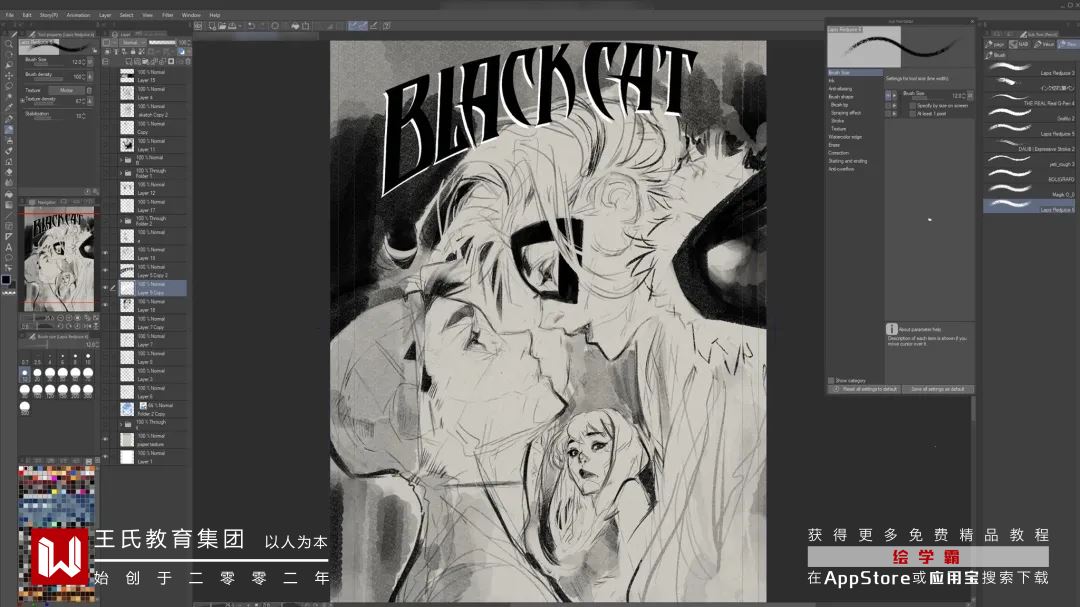The width and height of the screenshot is (1080, 607).
Task: Select the Lasso selection tool
Action: pos(9,86)
